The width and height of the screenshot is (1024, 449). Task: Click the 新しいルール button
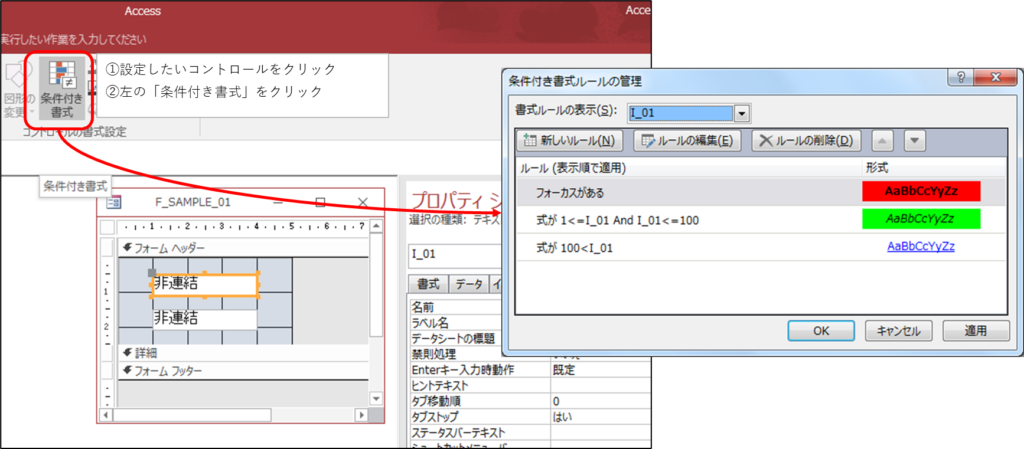click(x=569, y=141)
